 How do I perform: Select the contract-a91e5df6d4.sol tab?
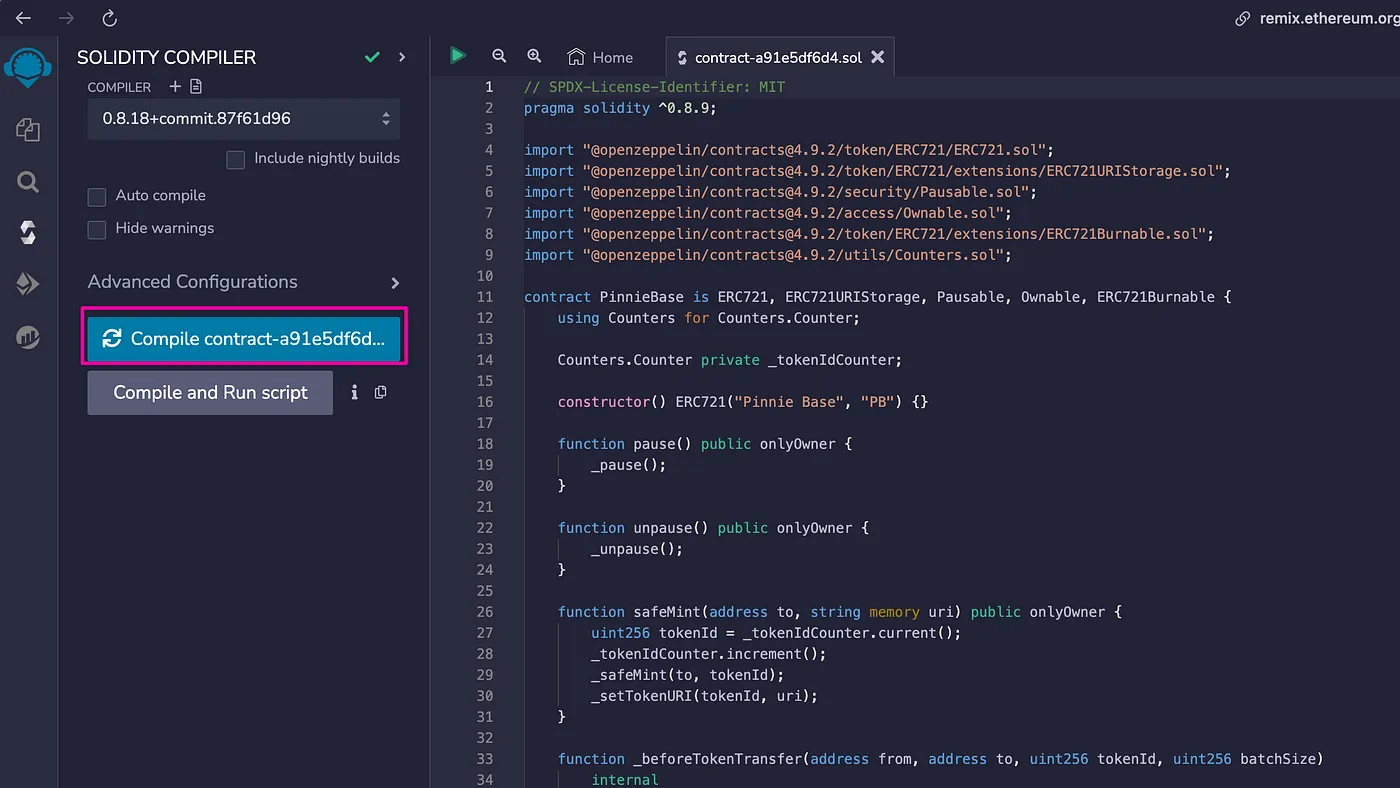pyautogui.click(x=779, y=57)
